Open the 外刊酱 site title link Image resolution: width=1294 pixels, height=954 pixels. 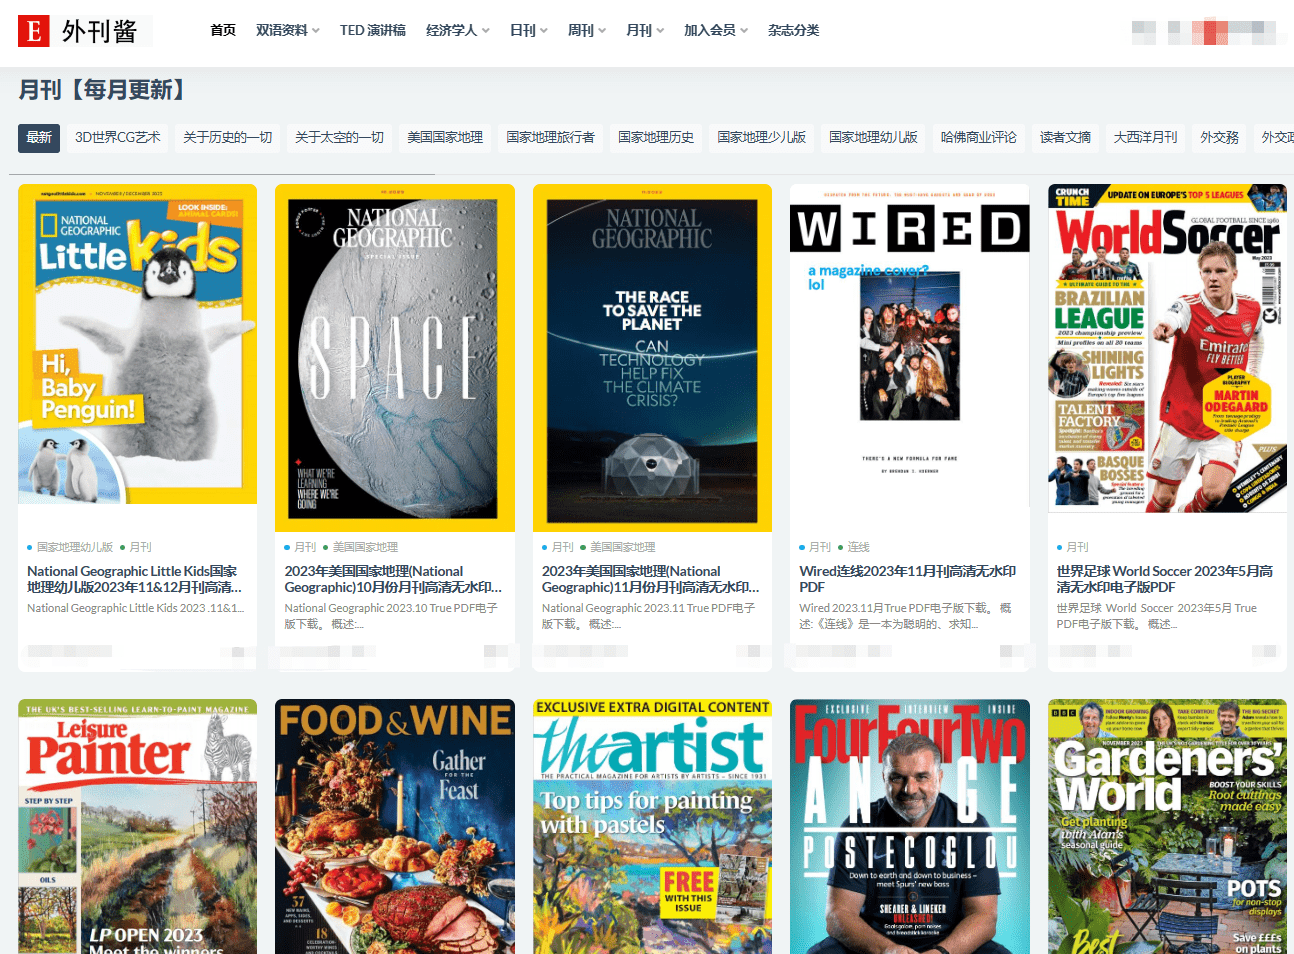(x=99, y=31)
